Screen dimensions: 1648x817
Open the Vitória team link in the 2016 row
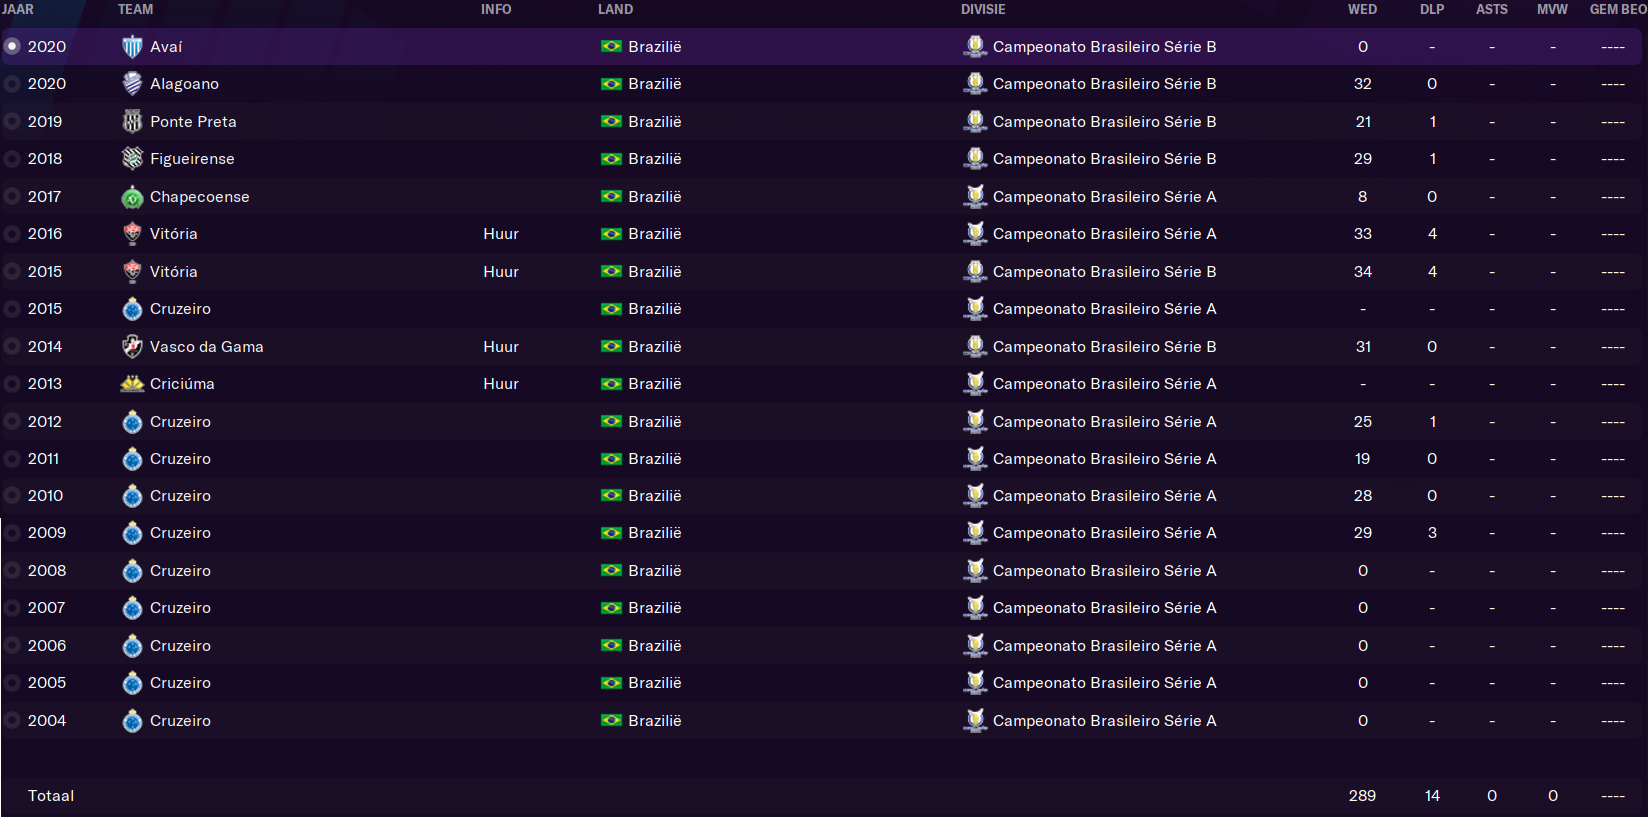(x=174, y=234)
